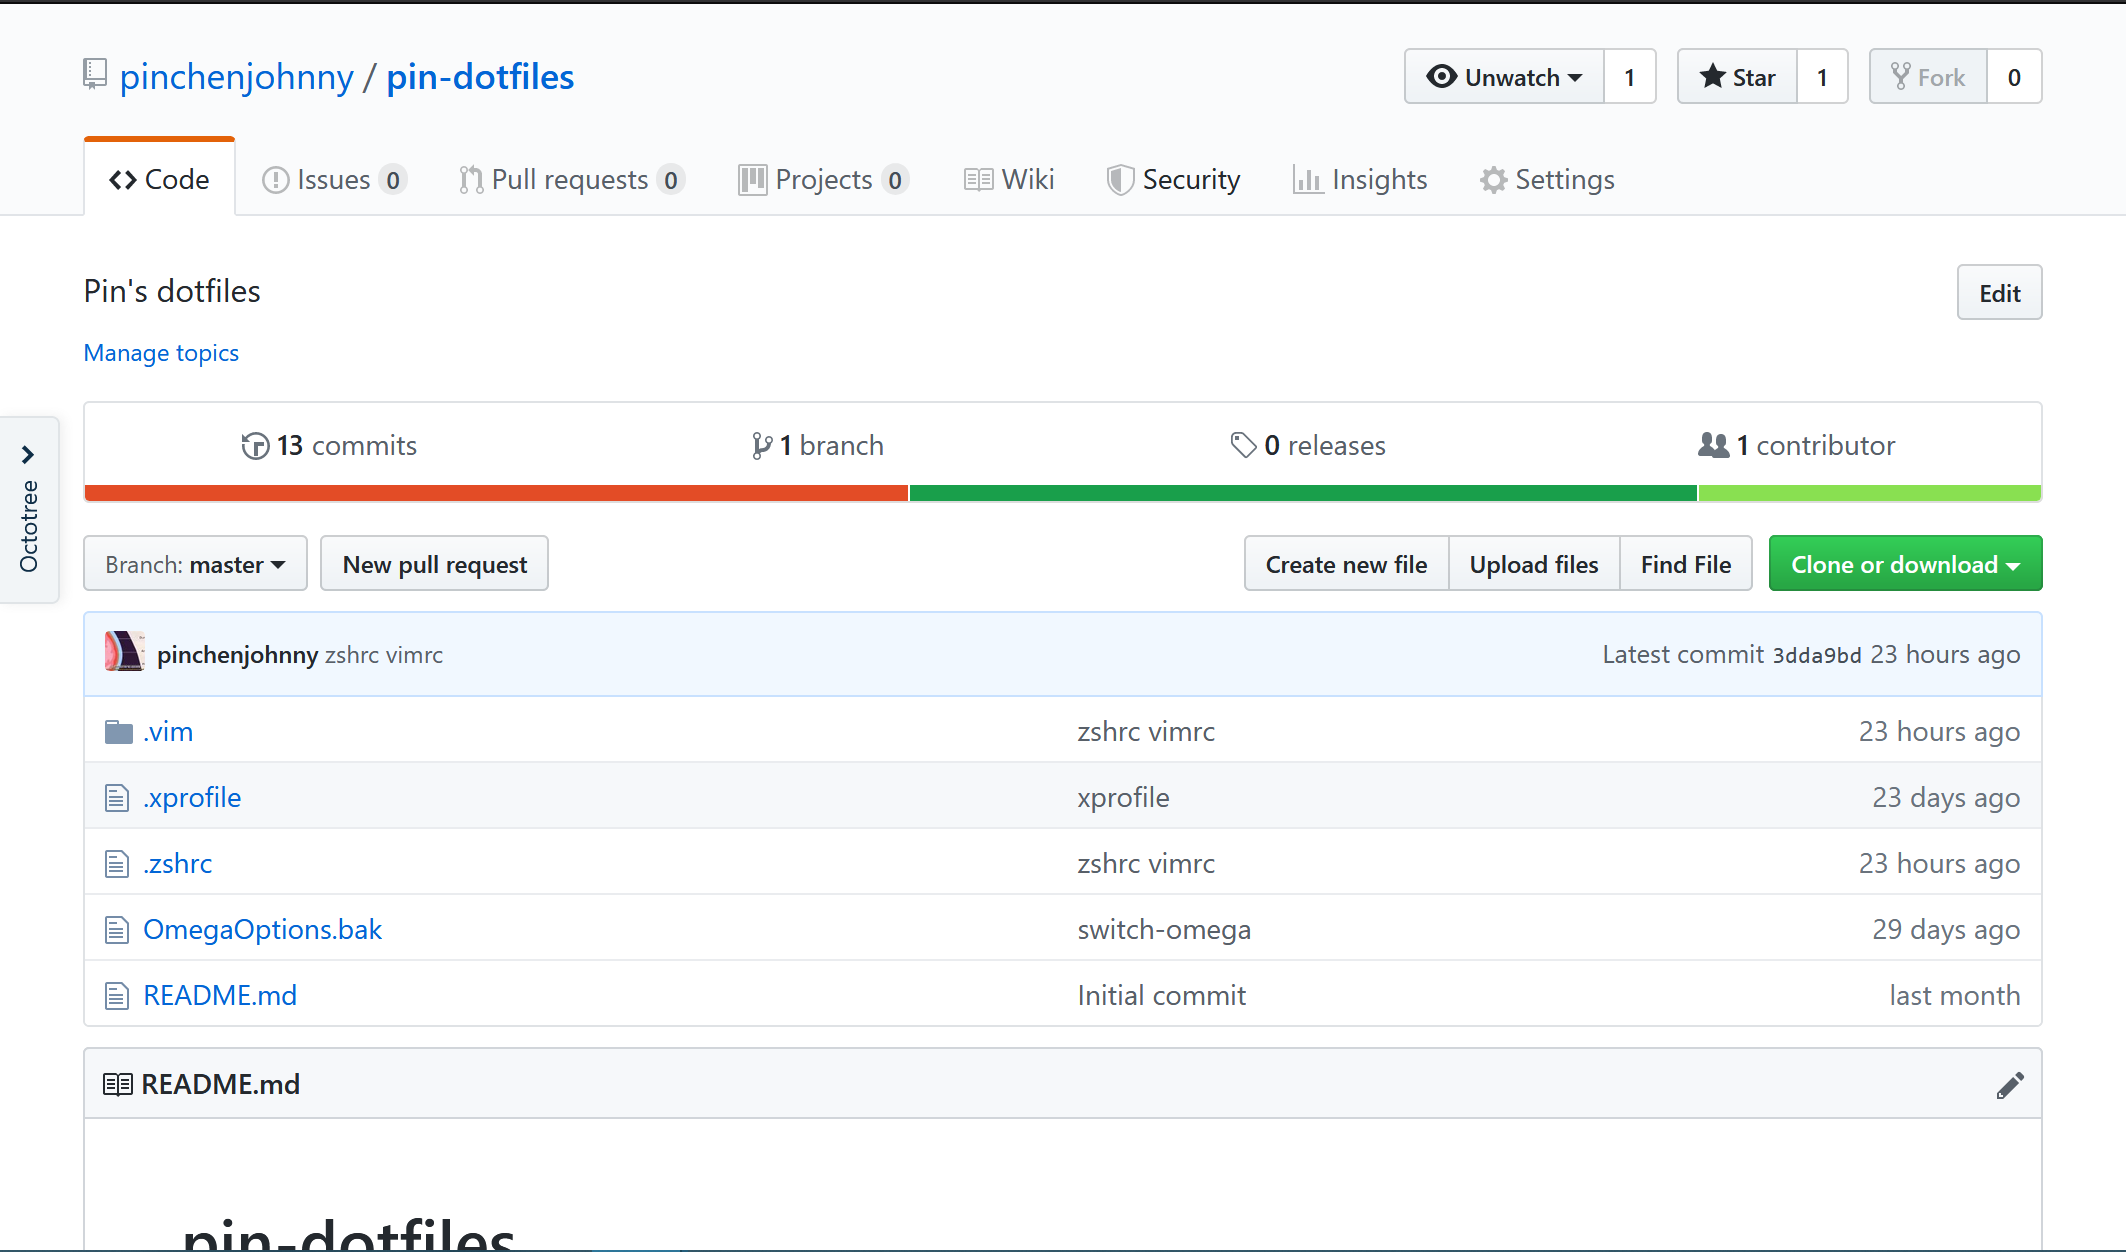Click the New pull request button
The width and height of the screenshot is (2126, 1252).
(x=434, y=564)
